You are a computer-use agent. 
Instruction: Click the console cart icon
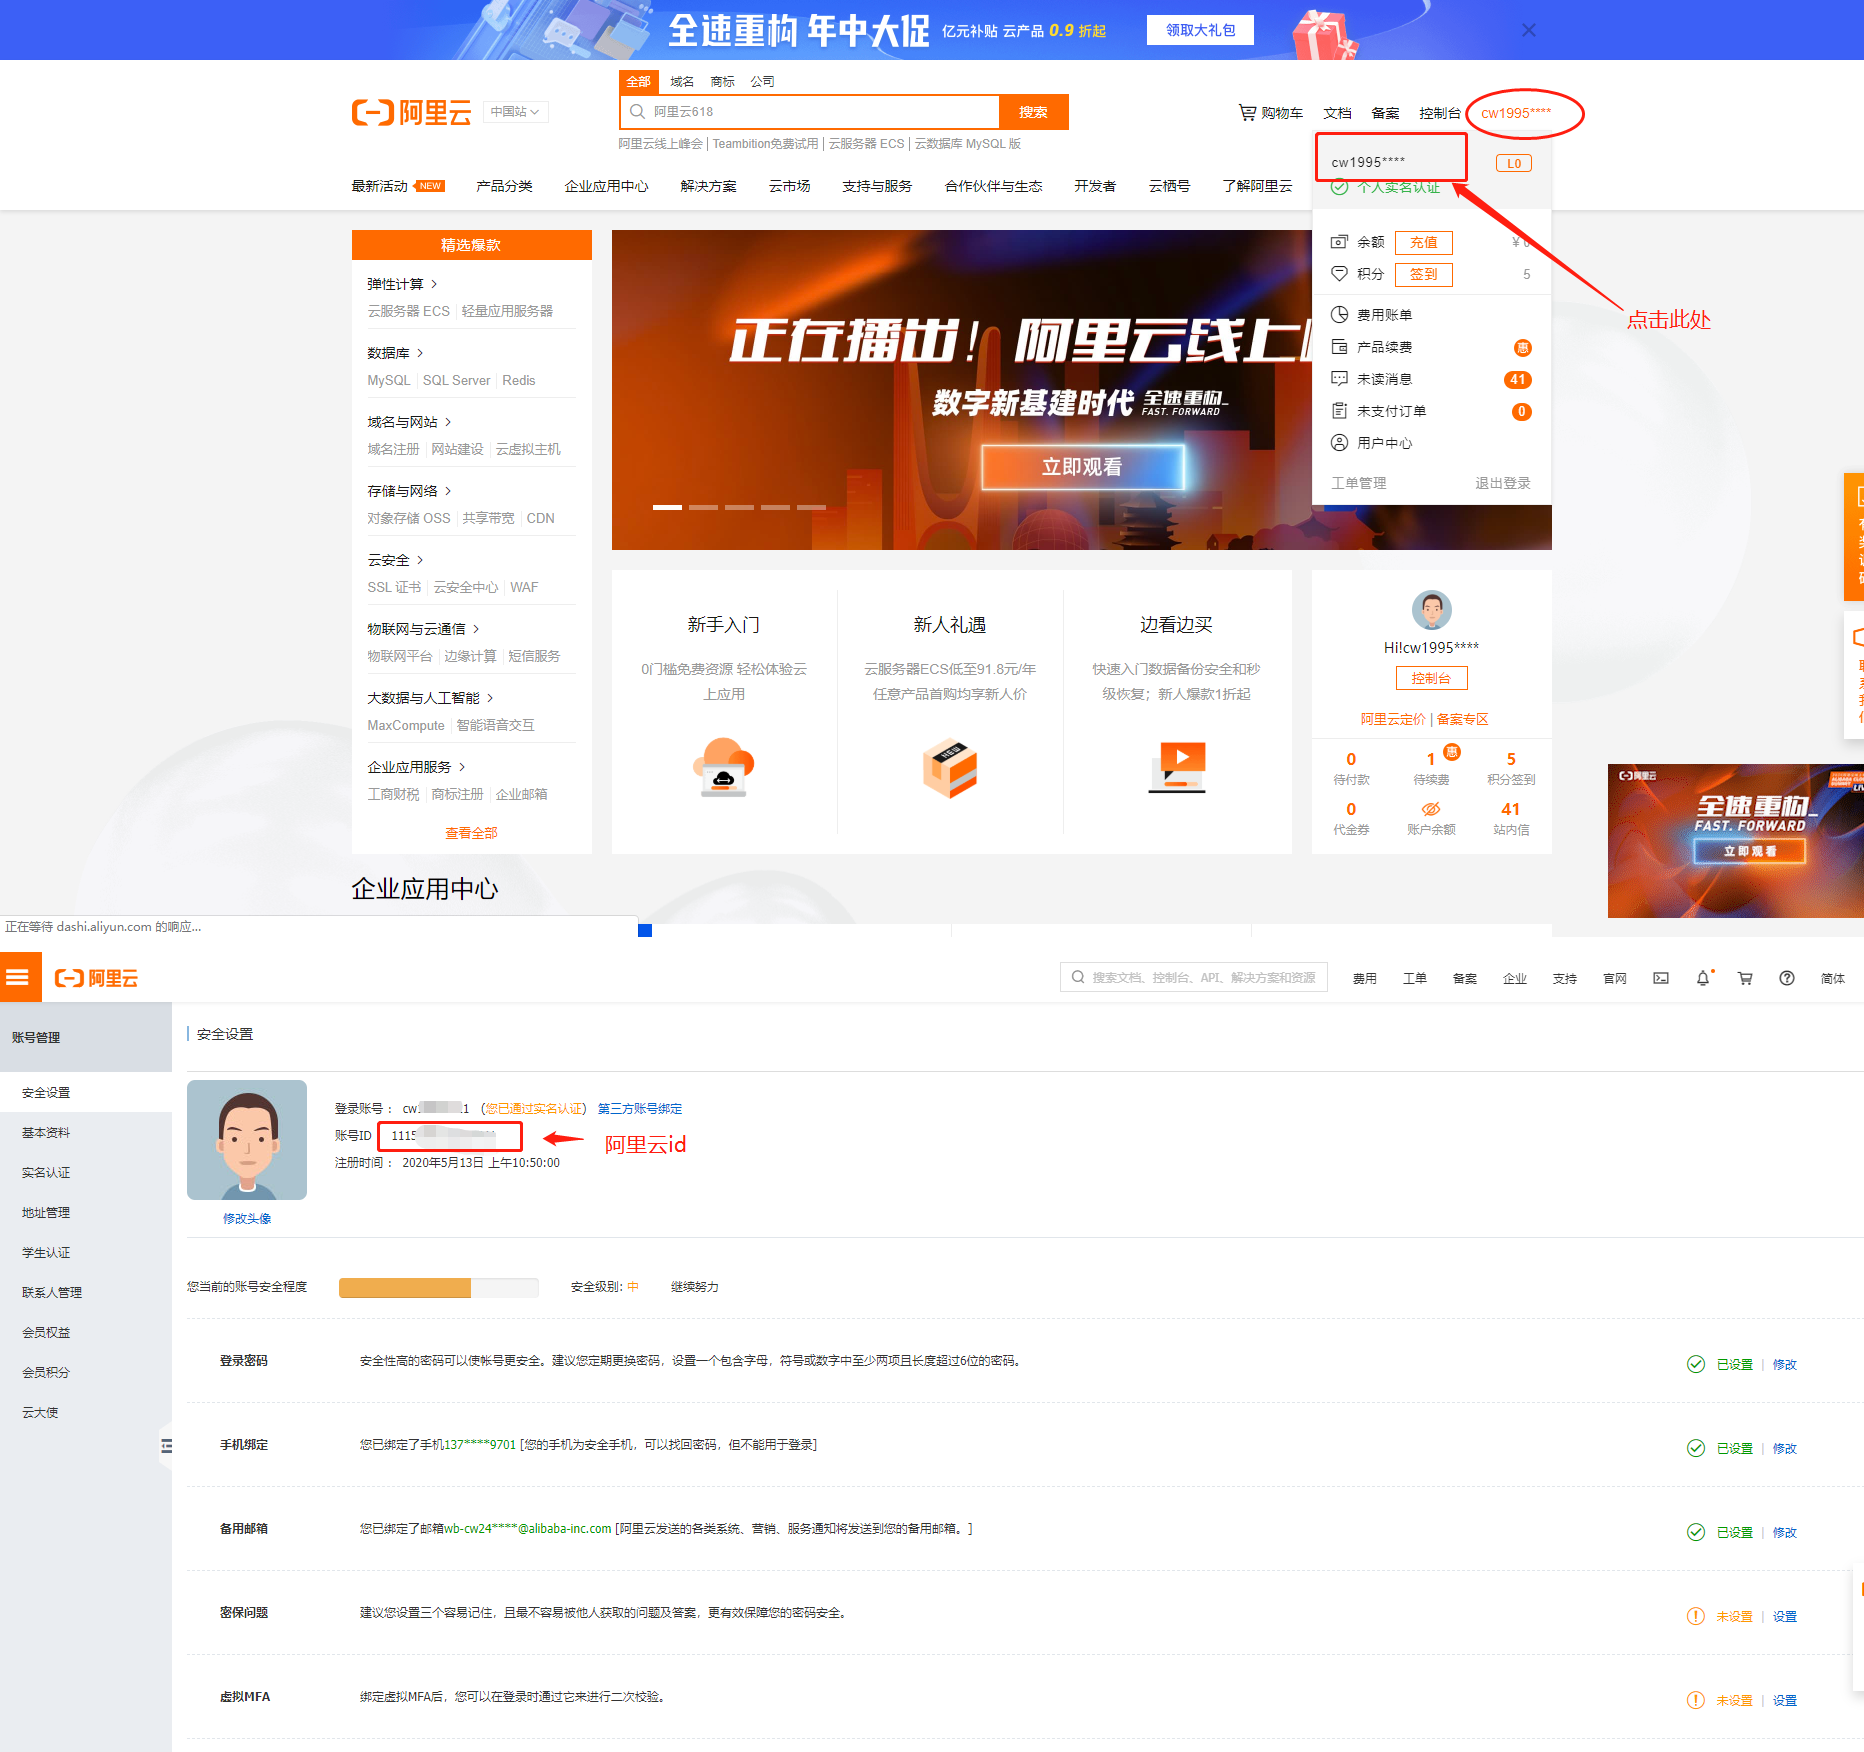click(1745, 978)
